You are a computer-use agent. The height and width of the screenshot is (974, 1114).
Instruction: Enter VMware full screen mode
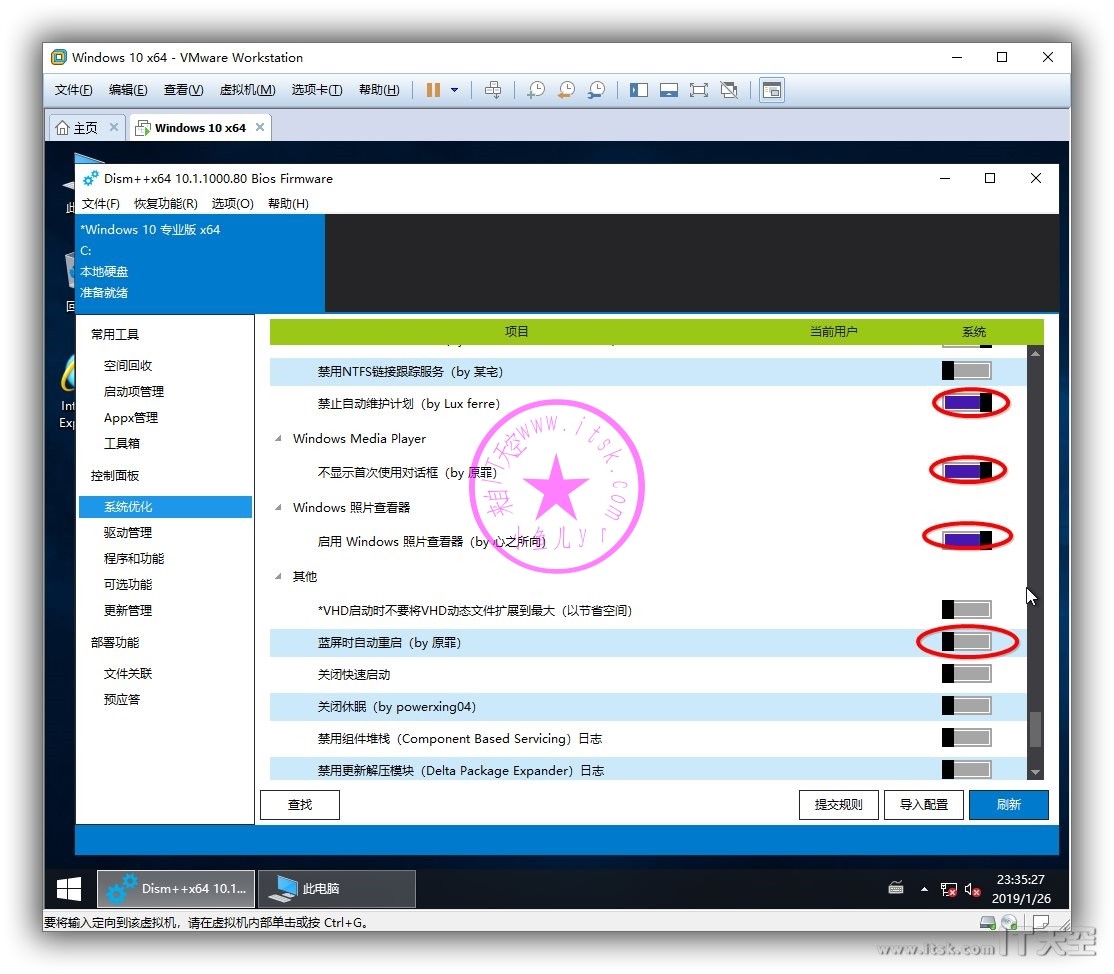(698, 90)
